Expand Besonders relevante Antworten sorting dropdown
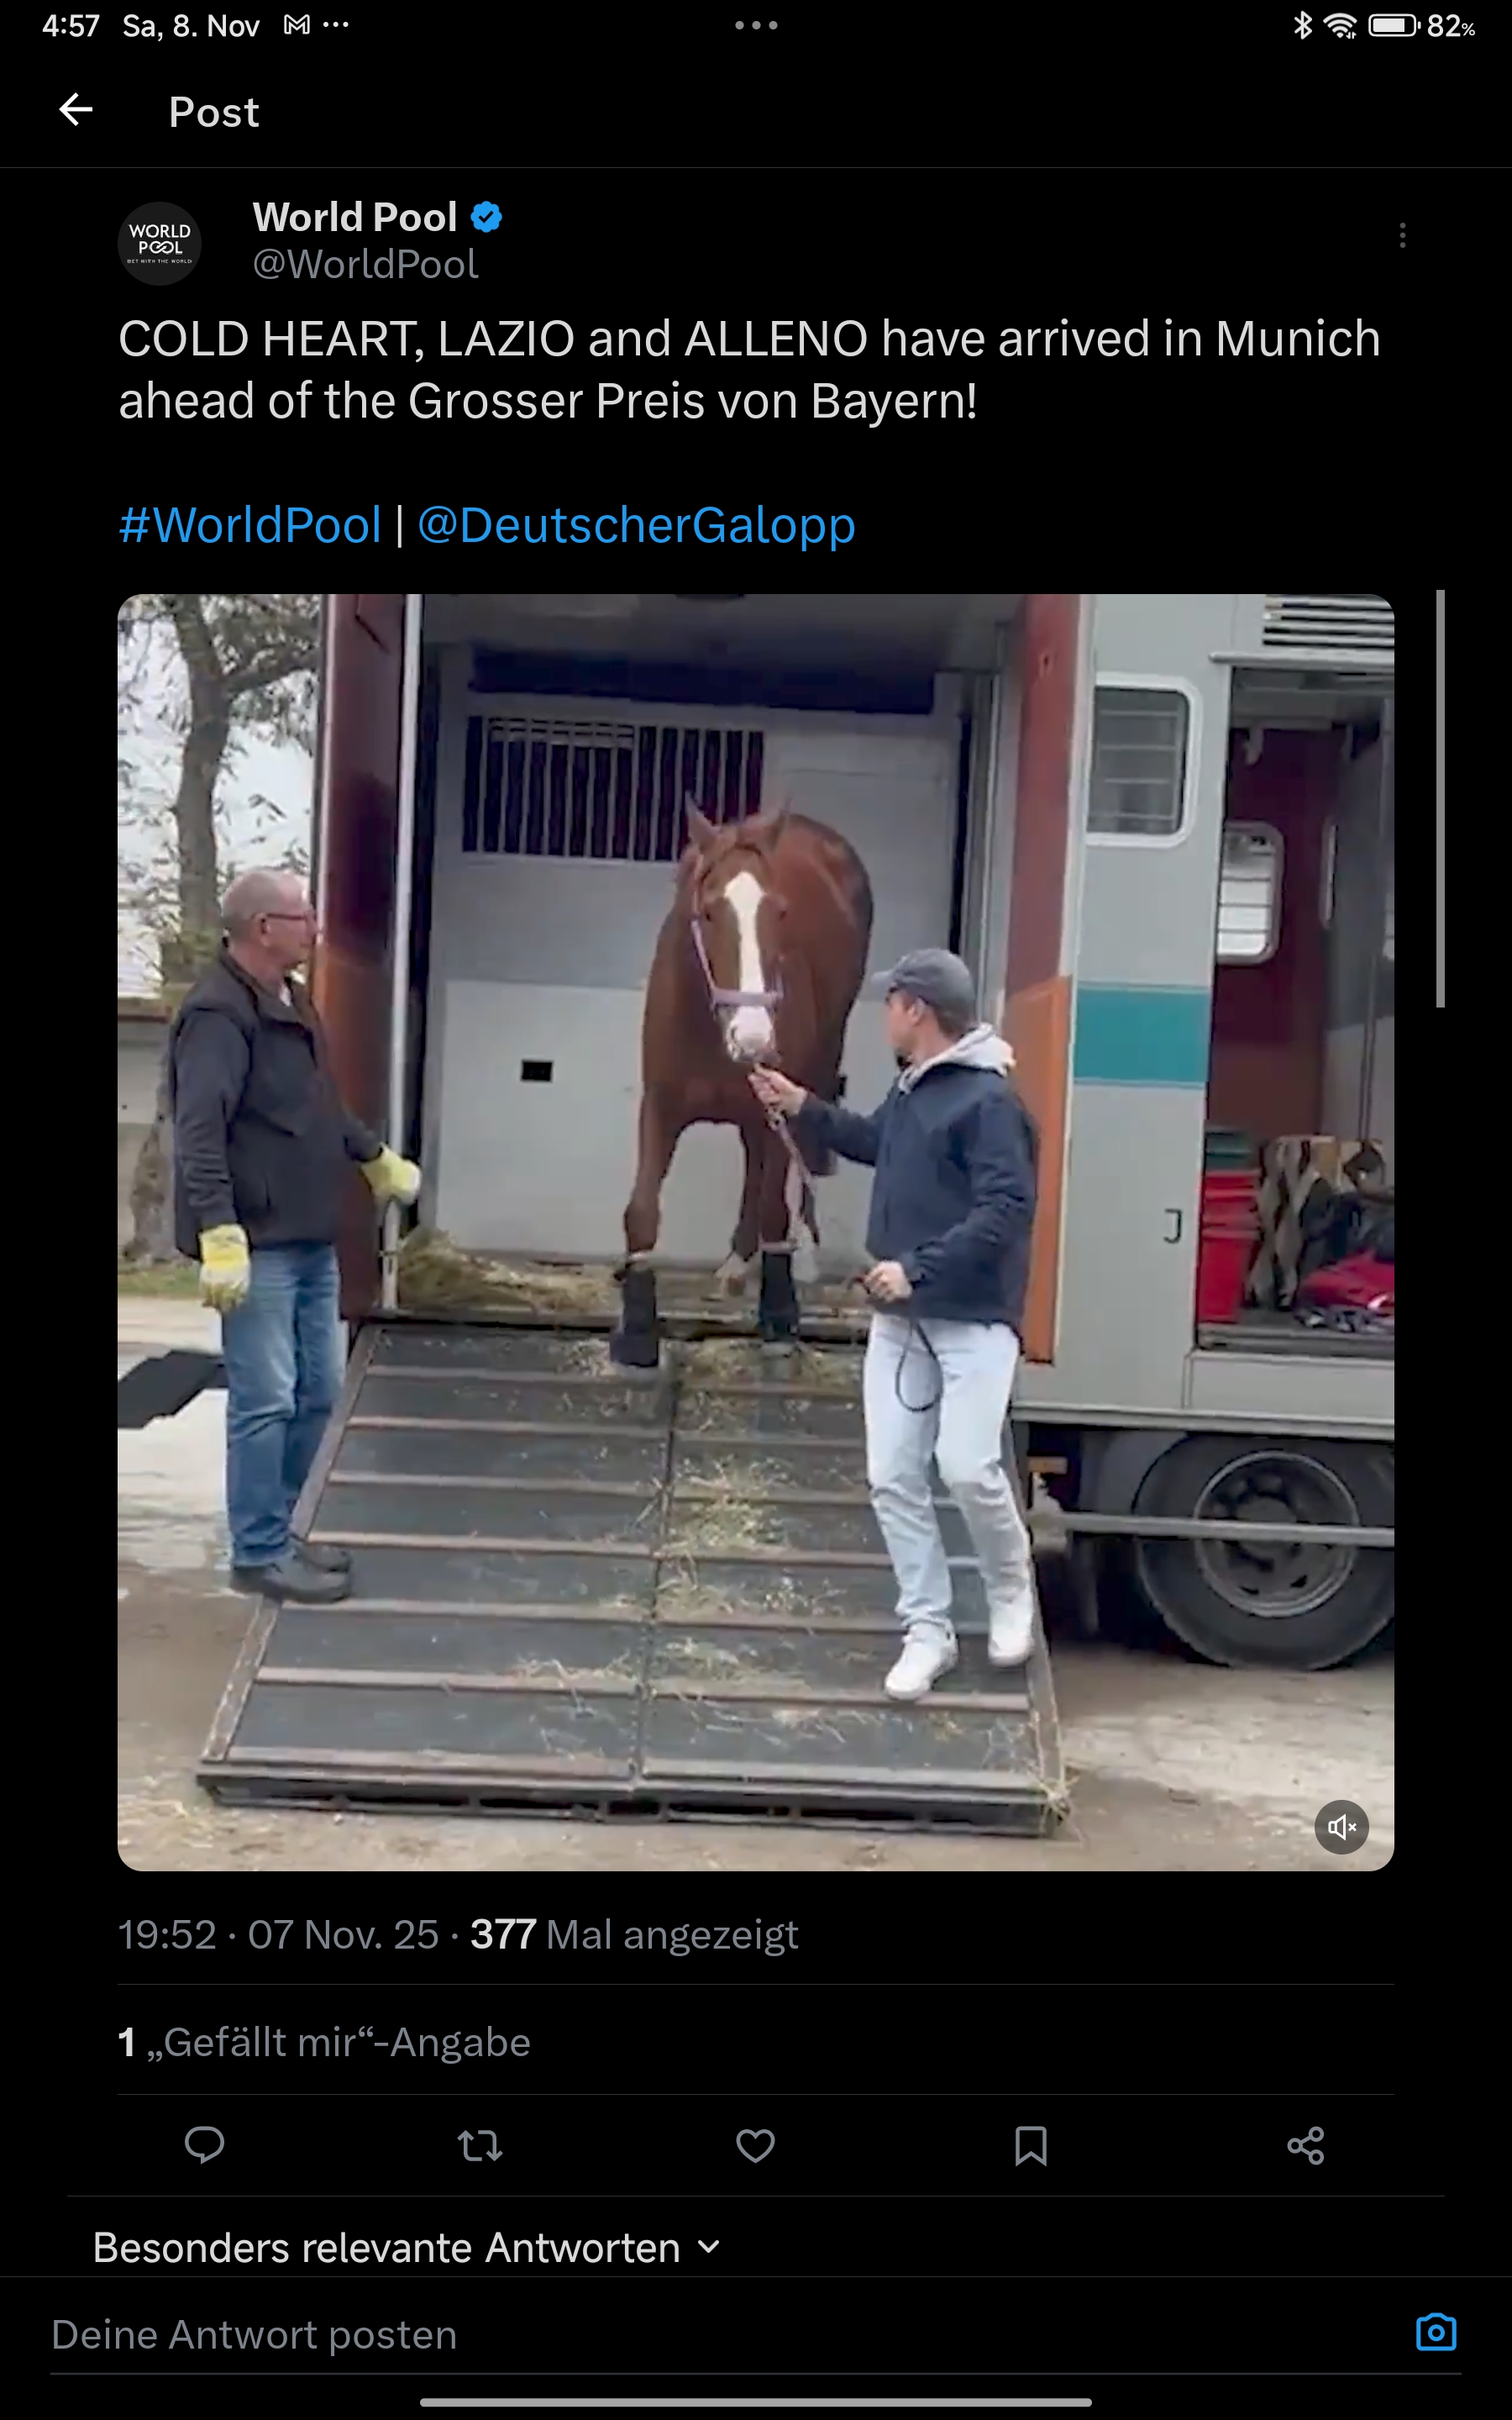This screenshot has width=1512, height=2420. (x=407, y=2247)
